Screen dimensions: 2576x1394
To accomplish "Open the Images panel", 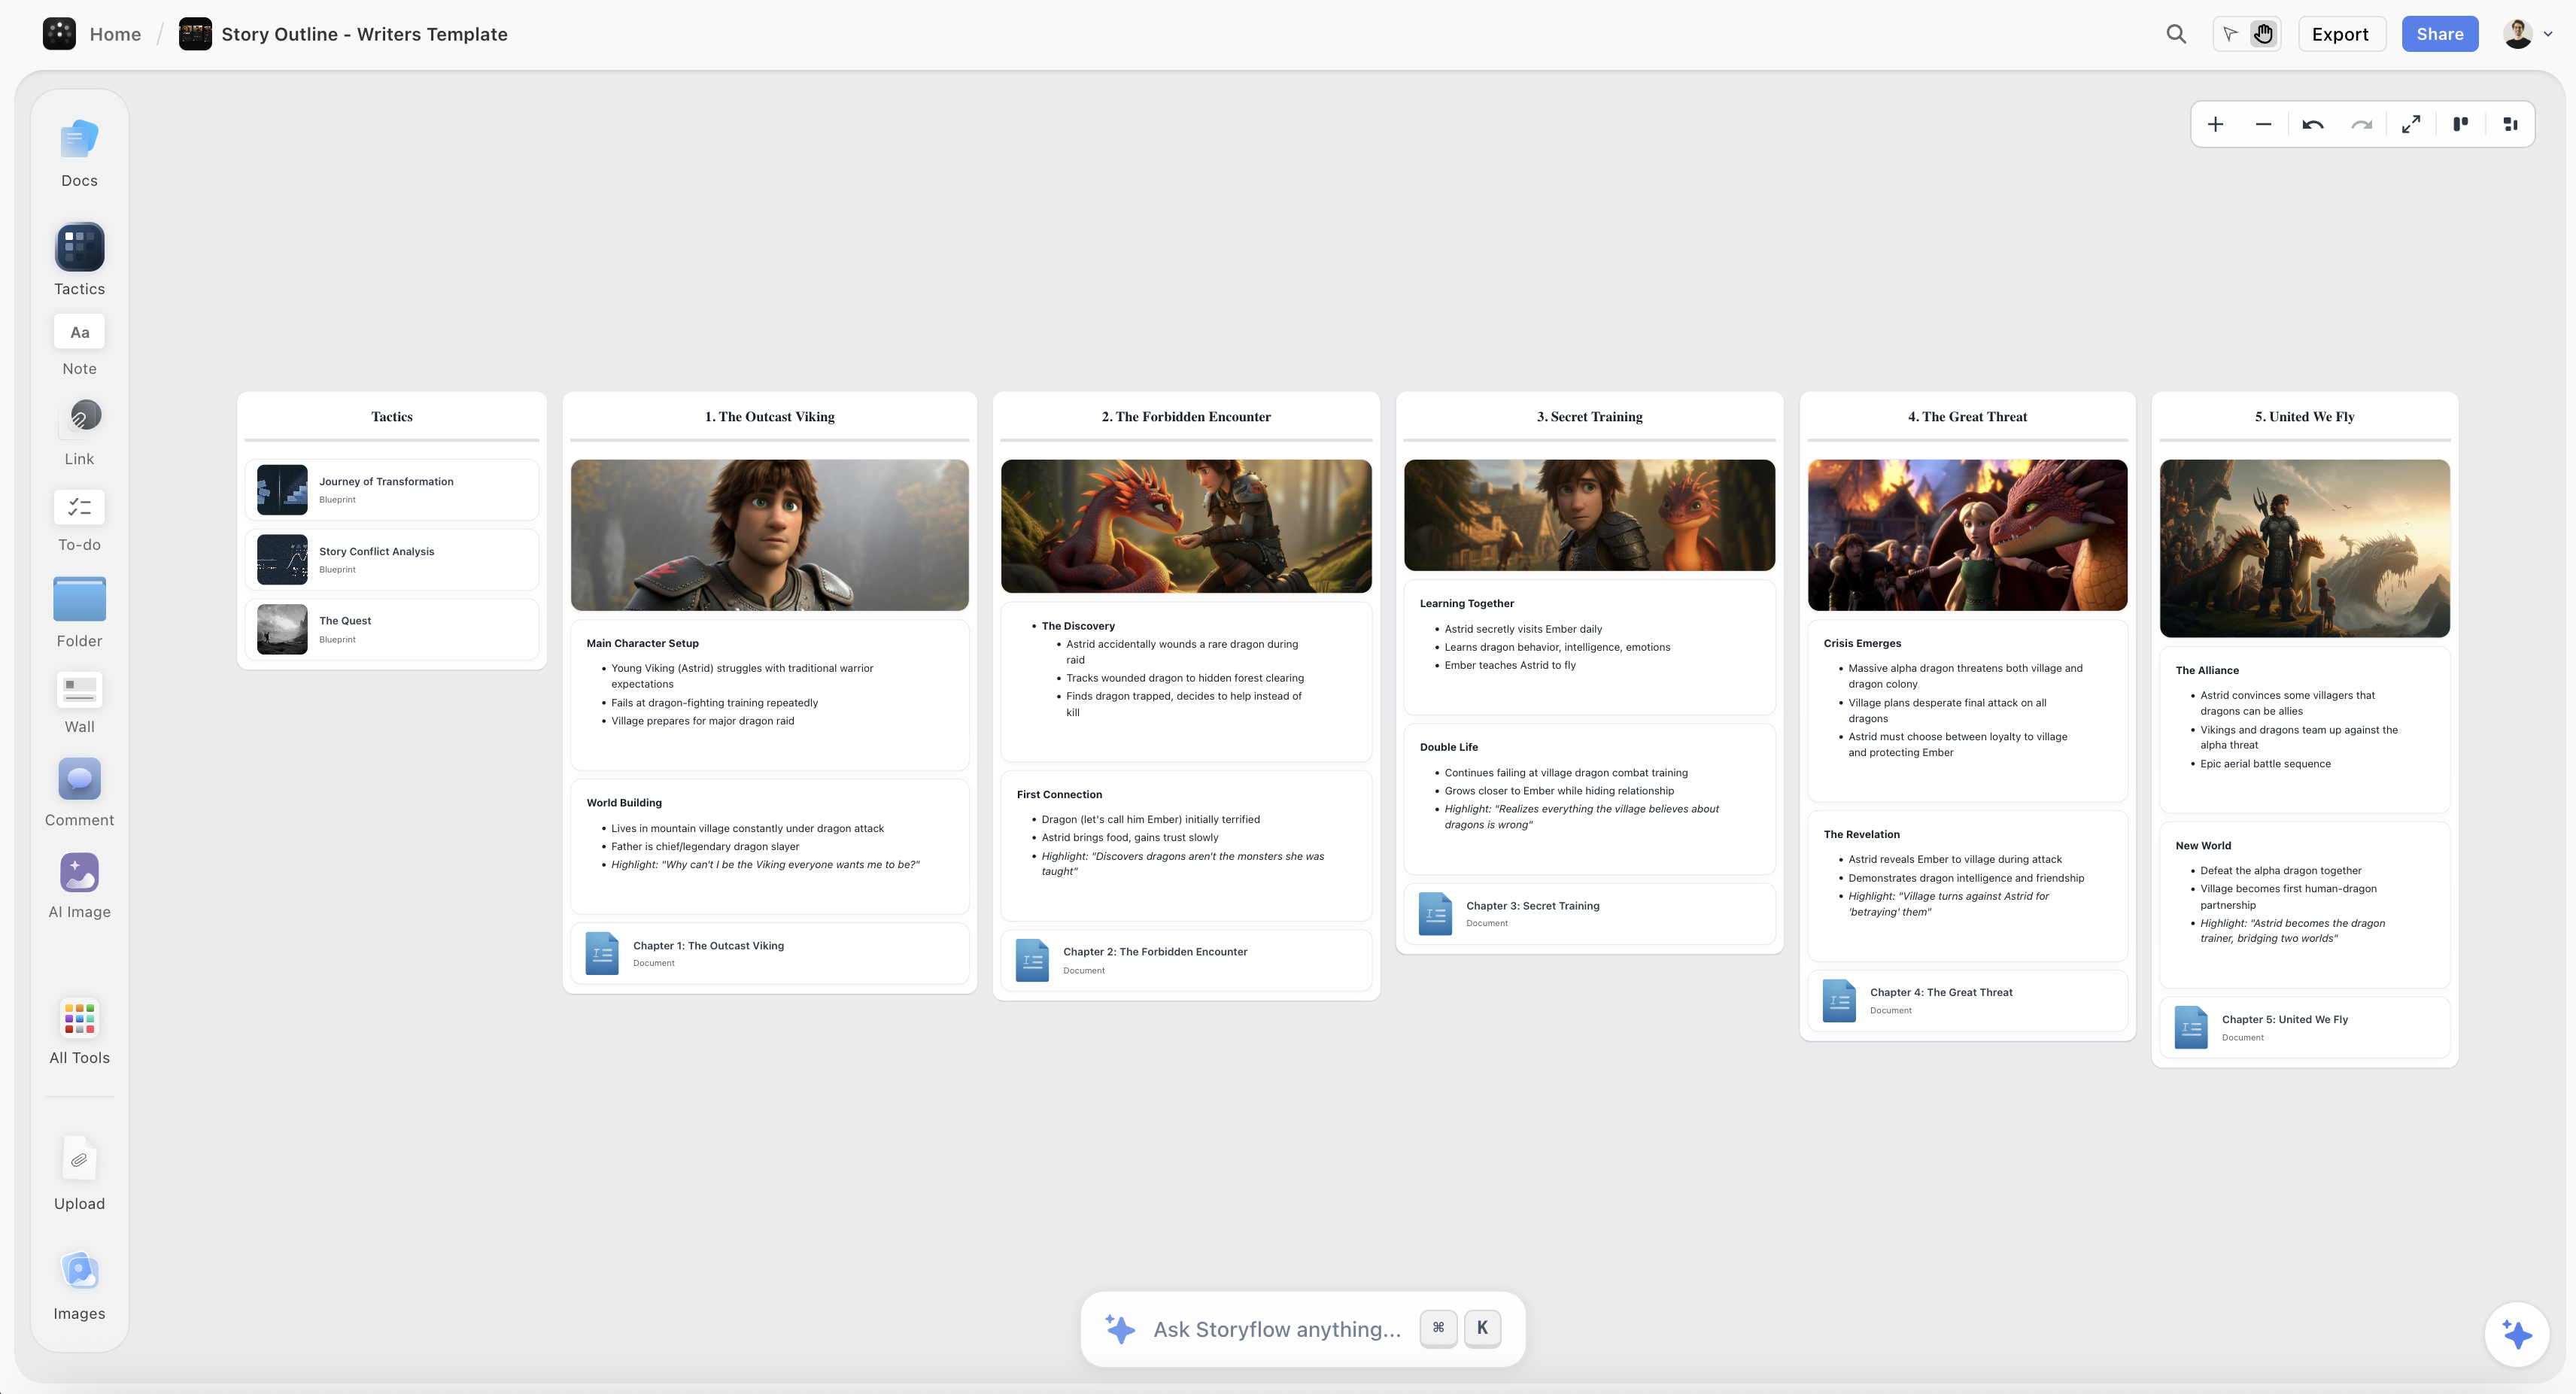I will (x=79, y=1270).
